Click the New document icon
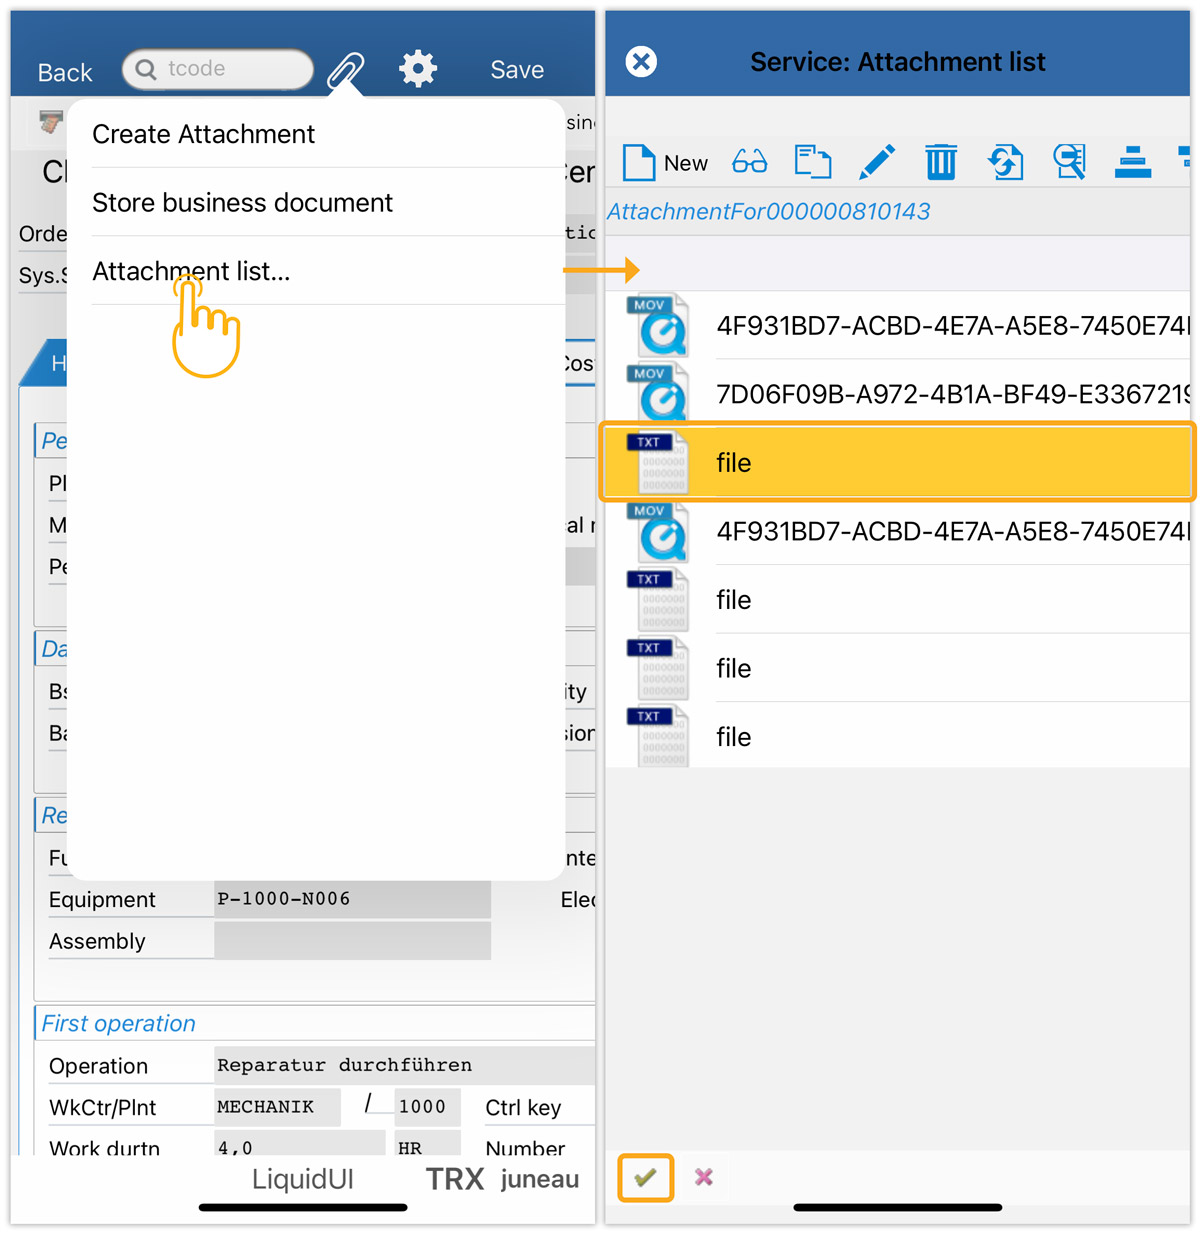This screenshot has height=1234, width=1200. click(x=640, y=162)
